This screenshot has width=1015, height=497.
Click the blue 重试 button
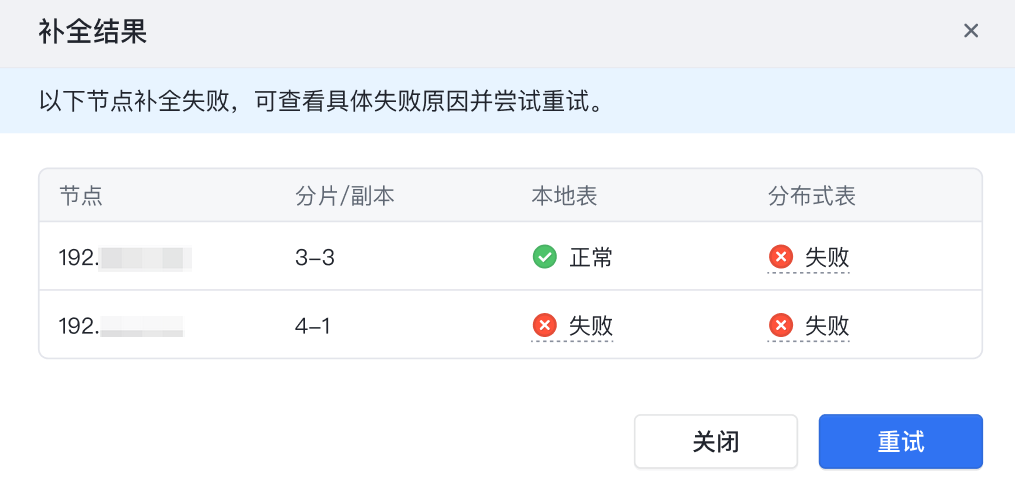900,441
